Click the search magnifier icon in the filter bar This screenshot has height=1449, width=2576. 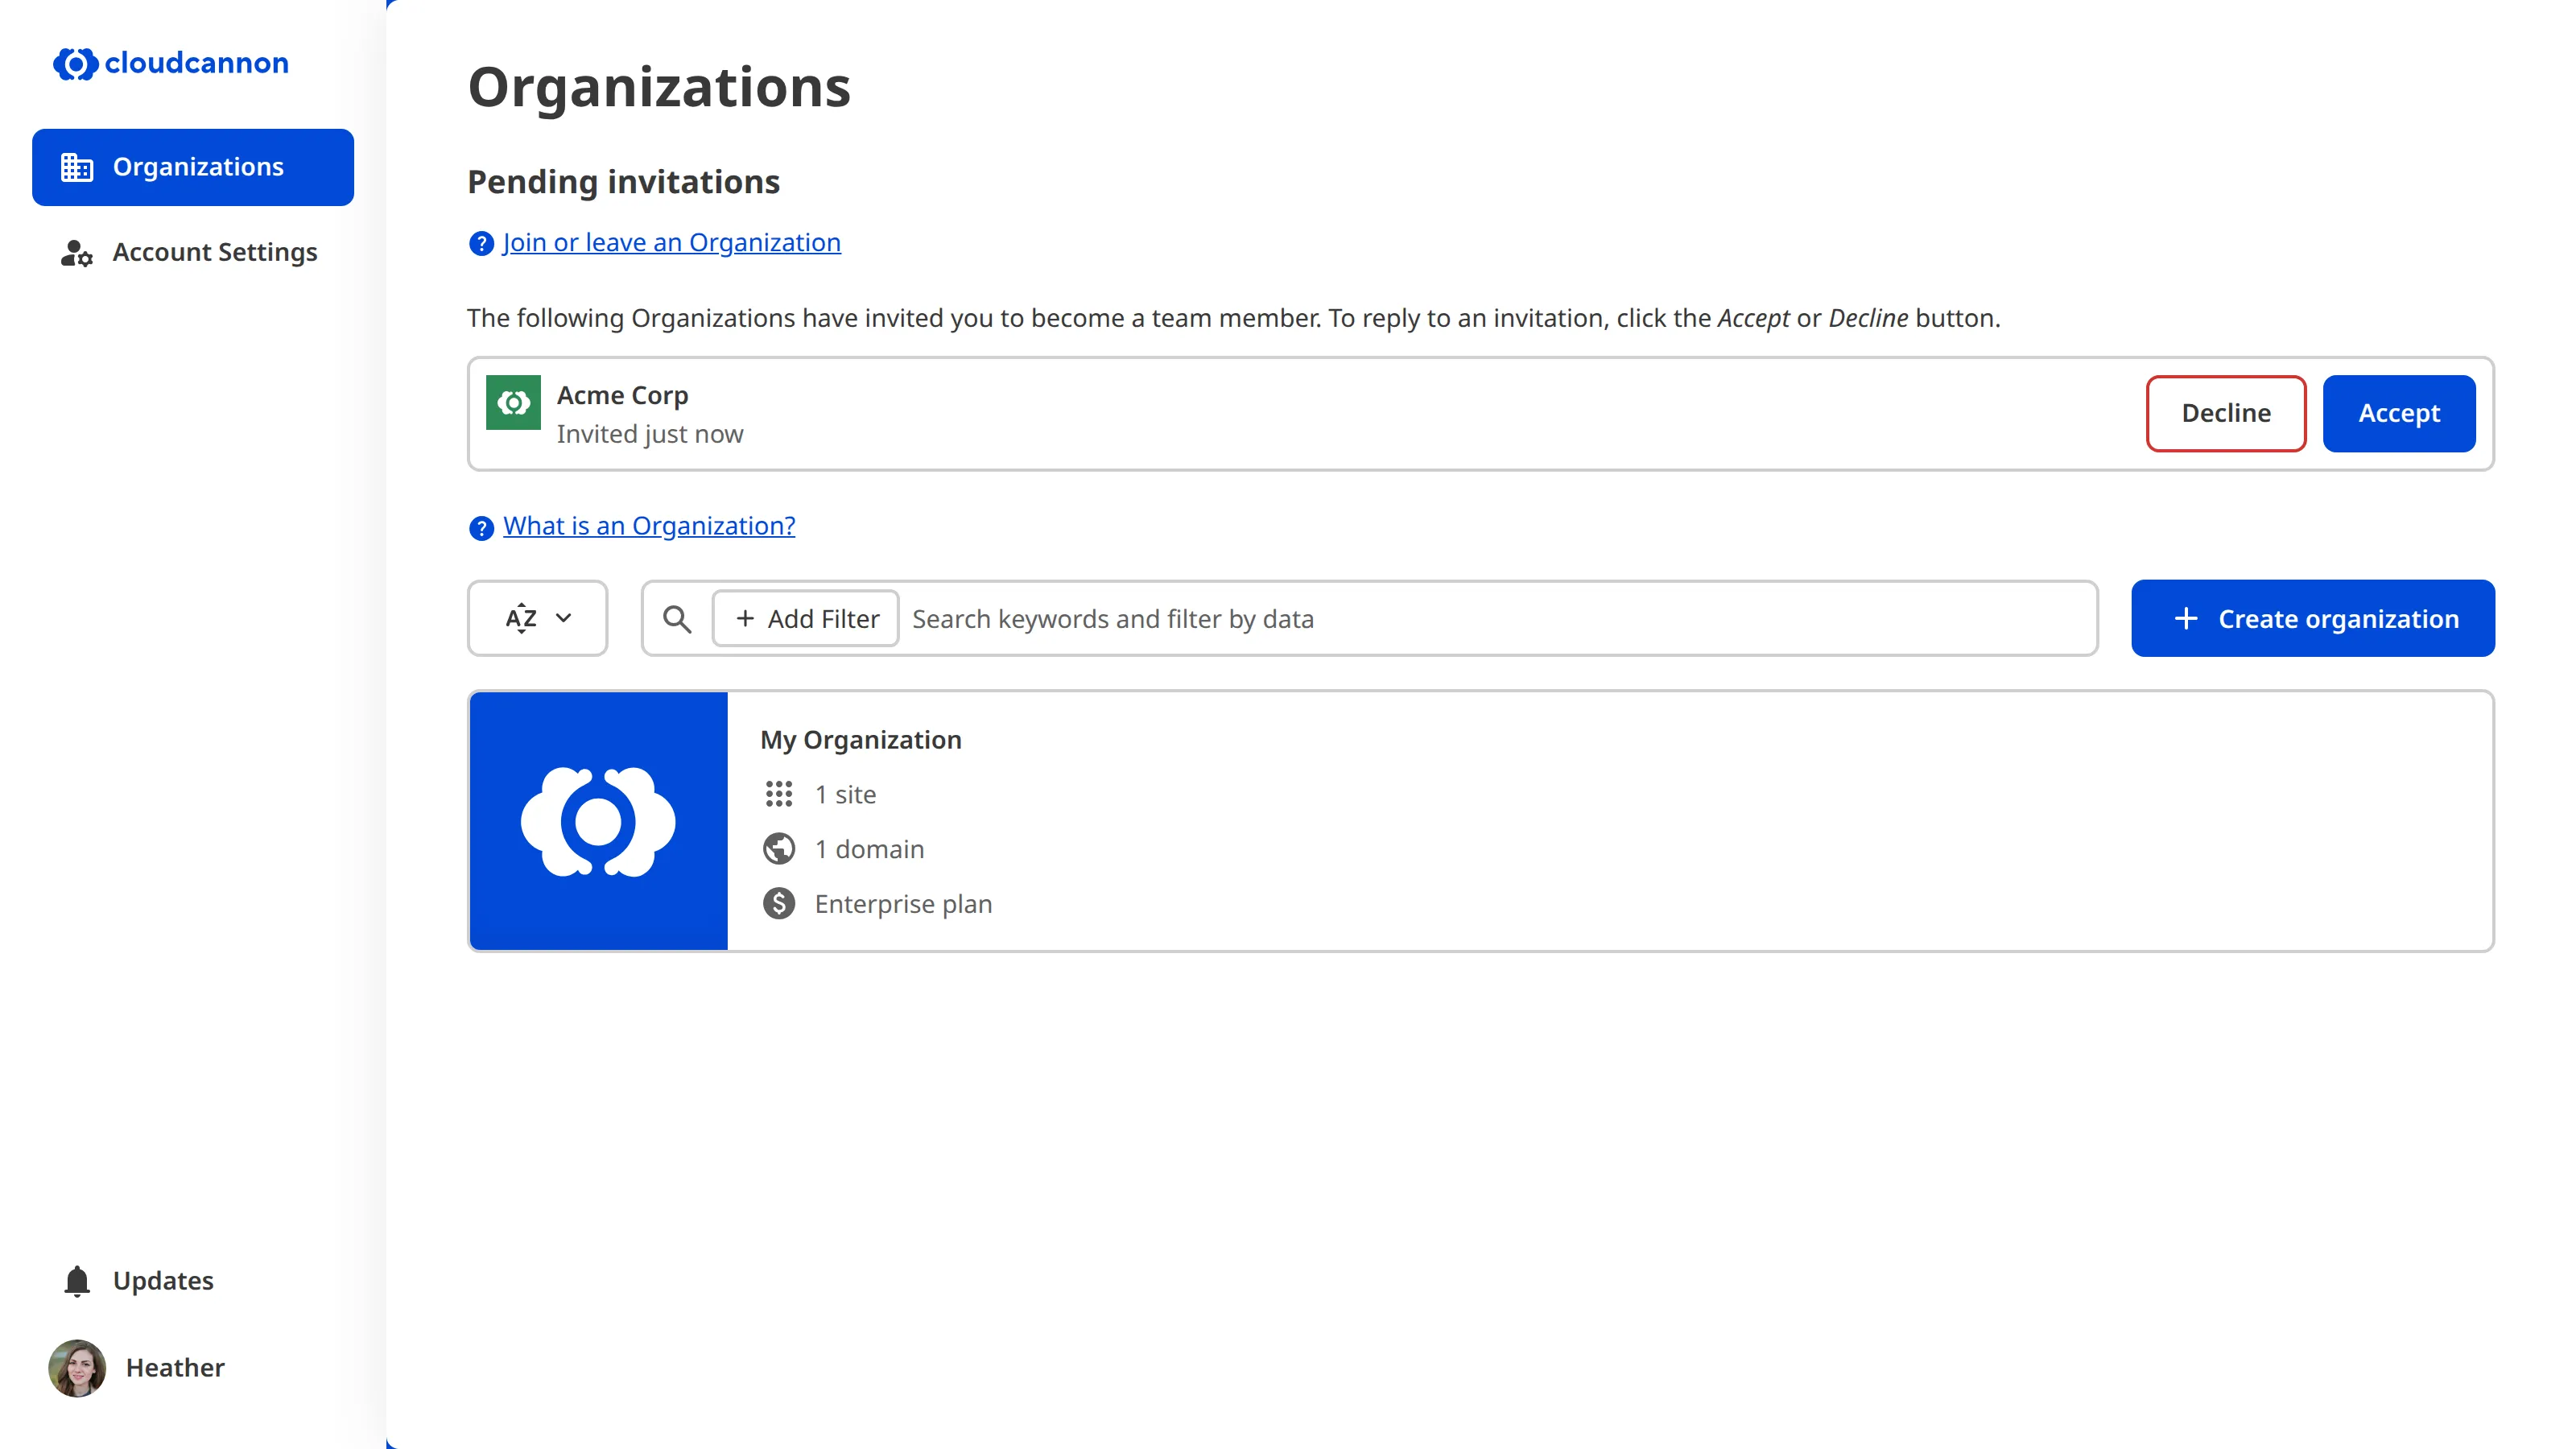pyautogui.click(x=677, y=618)
